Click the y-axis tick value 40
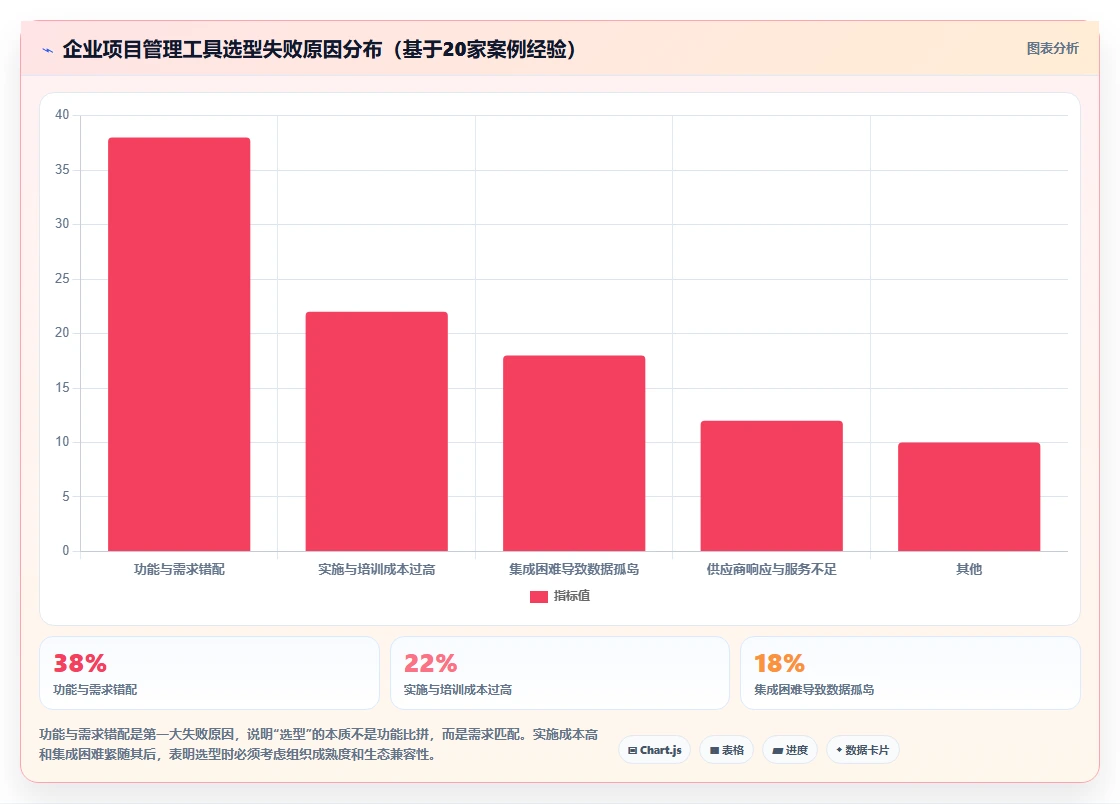The height and width of the screenshot is (804, 1120). [x=62, y=115]
